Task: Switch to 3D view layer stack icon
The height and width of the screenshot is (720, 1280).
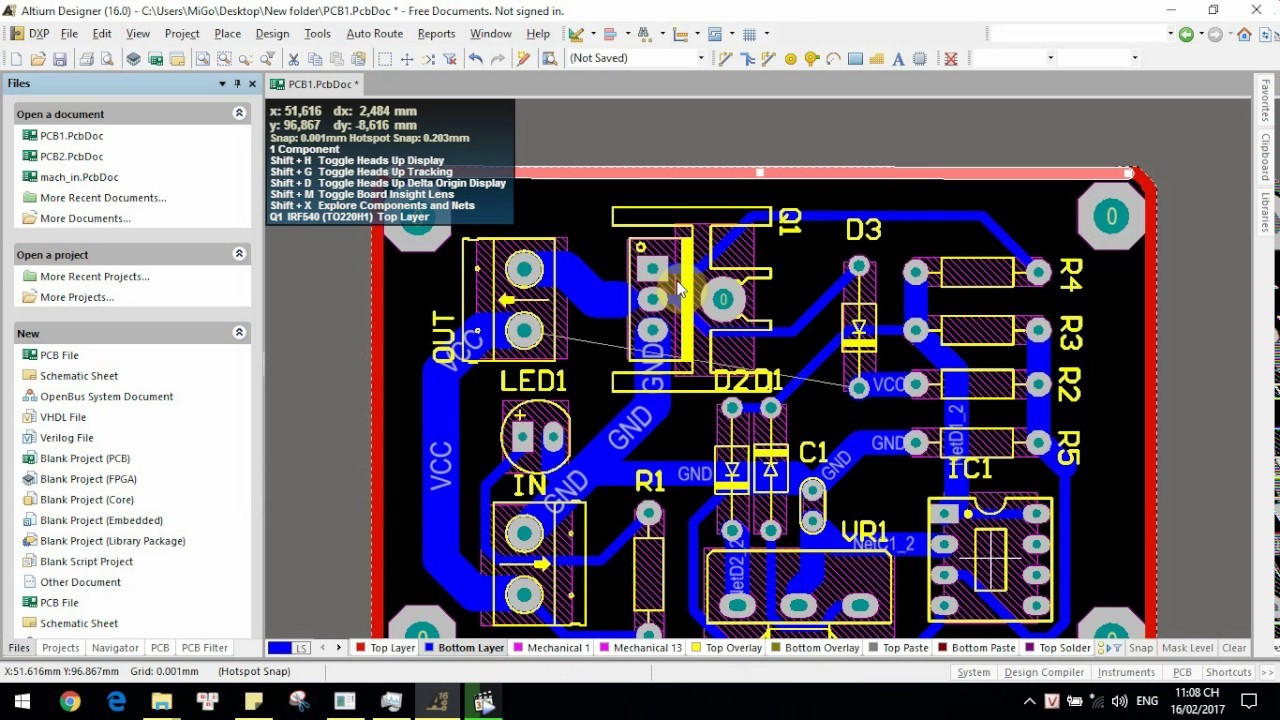Action: (x=134, y=59)
